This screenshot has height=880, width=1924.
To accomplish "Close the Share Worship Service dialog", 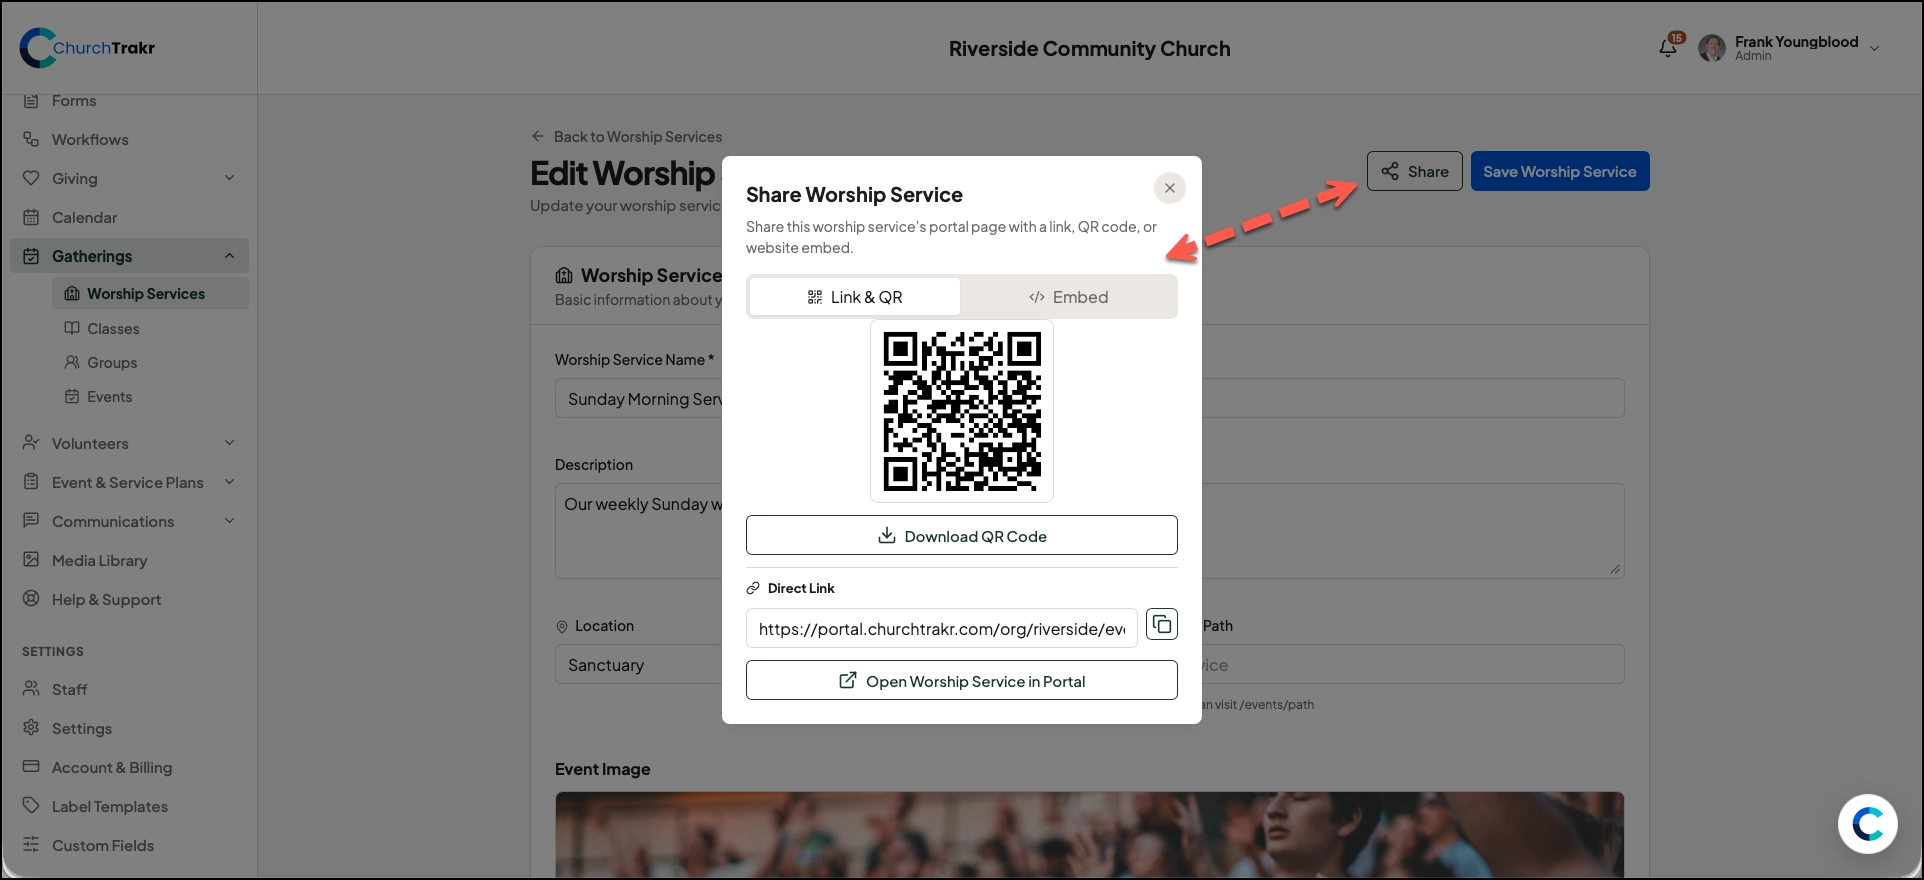I will (x=1169, y=188).
